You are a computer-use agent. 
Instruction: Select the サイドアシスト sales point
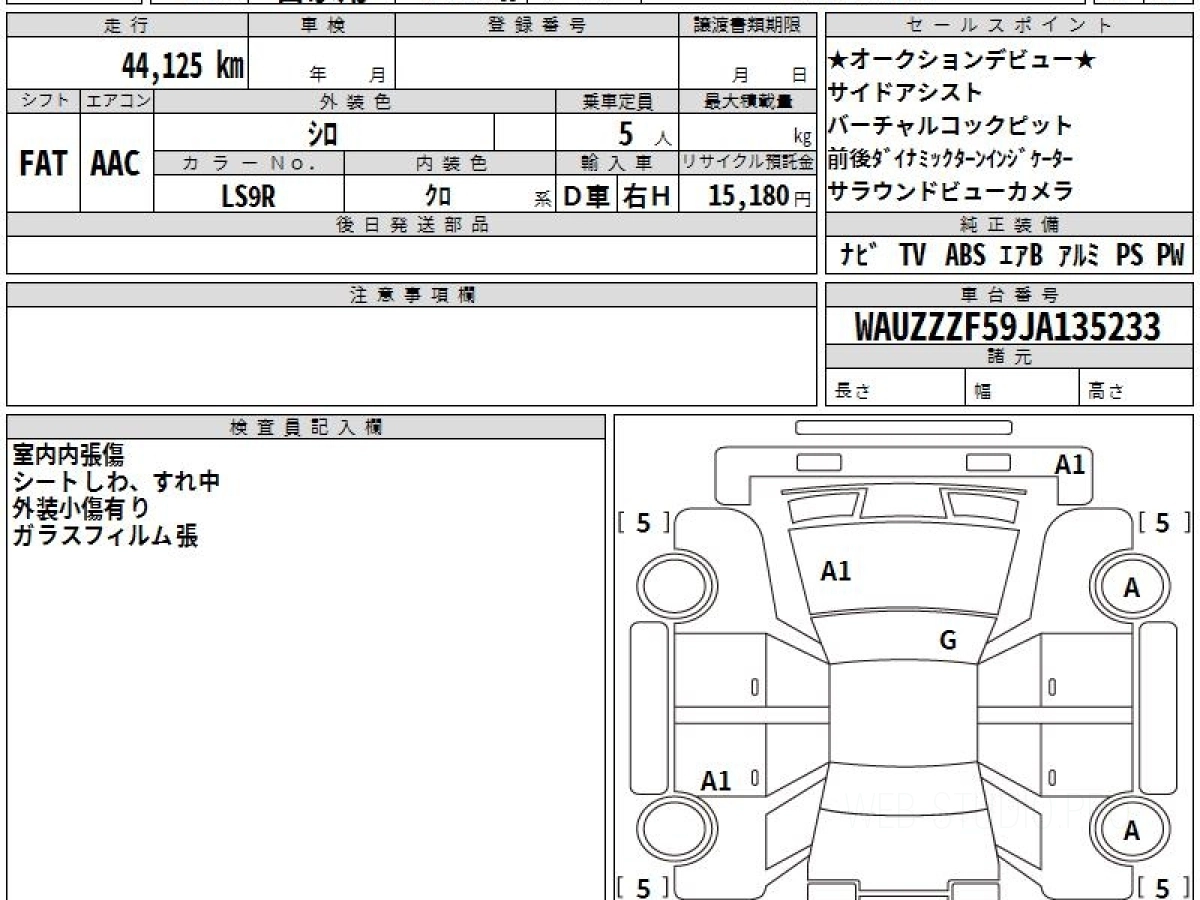point(905,93)
